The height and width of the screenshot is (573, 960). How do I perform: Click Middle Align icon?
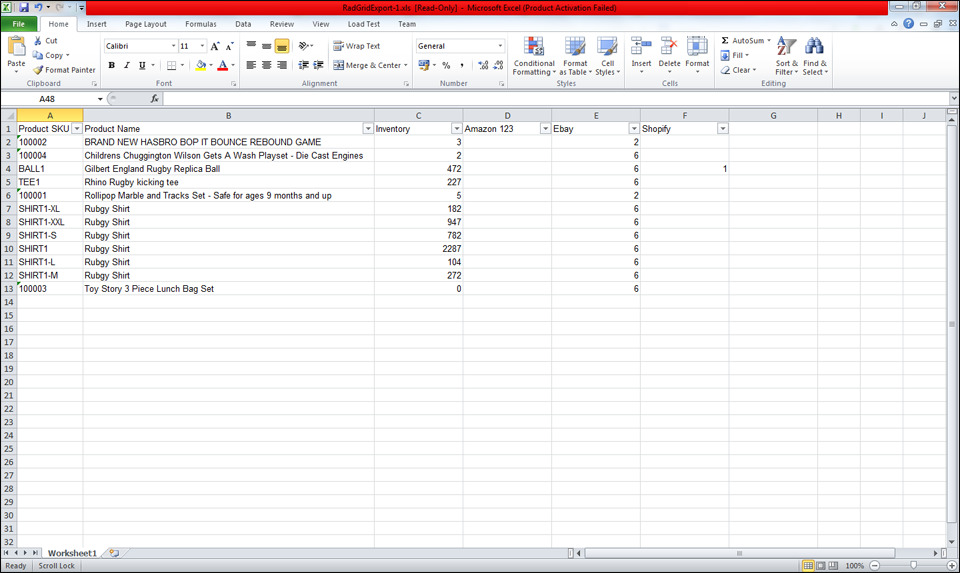[x=266, y=46]
